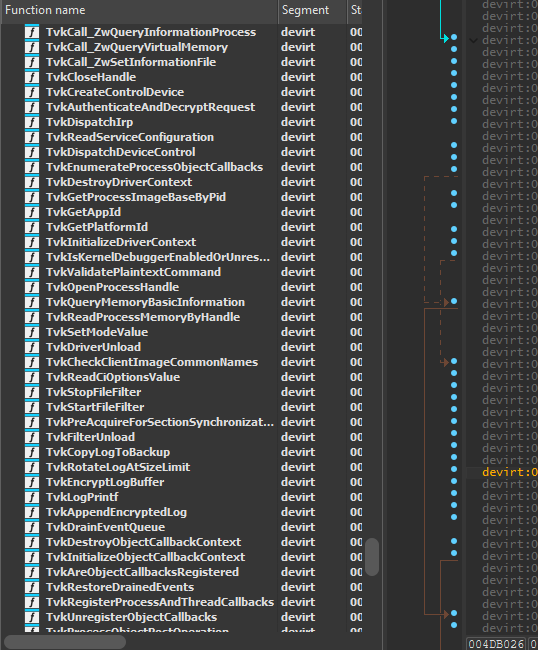Click the 004DB026 address field
This screenshot has height=650, width=538.
(x=496, y=644)
